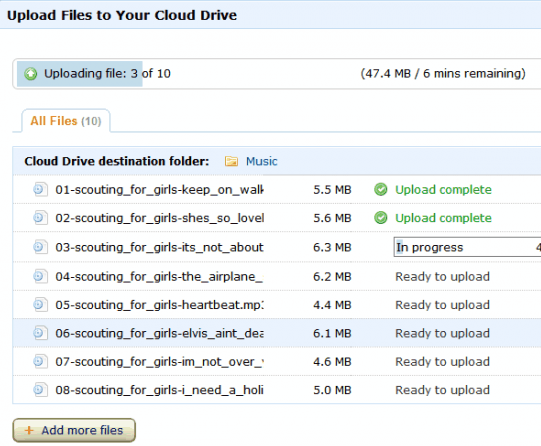Select the 04-scouting_for_girls-the_airplane file name
541x446 pixels.
(x=159, y=276)
